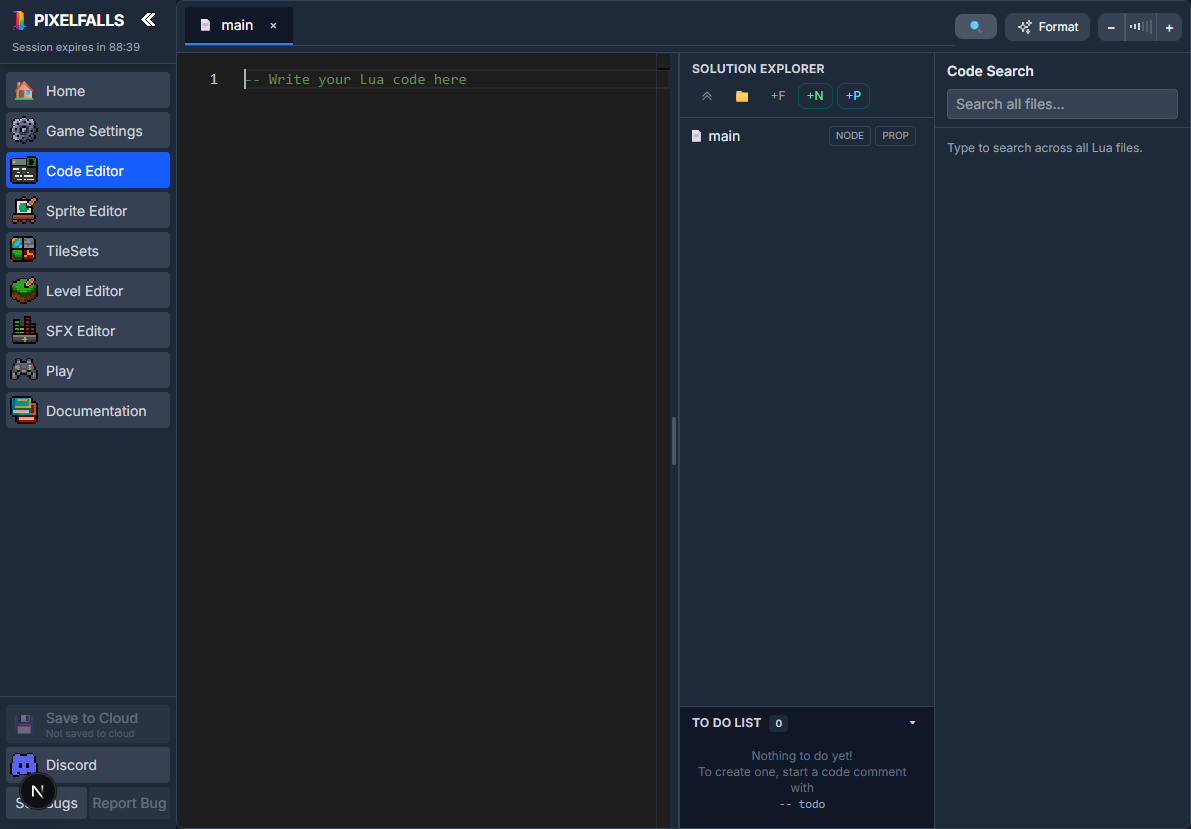Collapse the sidebar with the double-chevron icon

click(x=148, y=20)
